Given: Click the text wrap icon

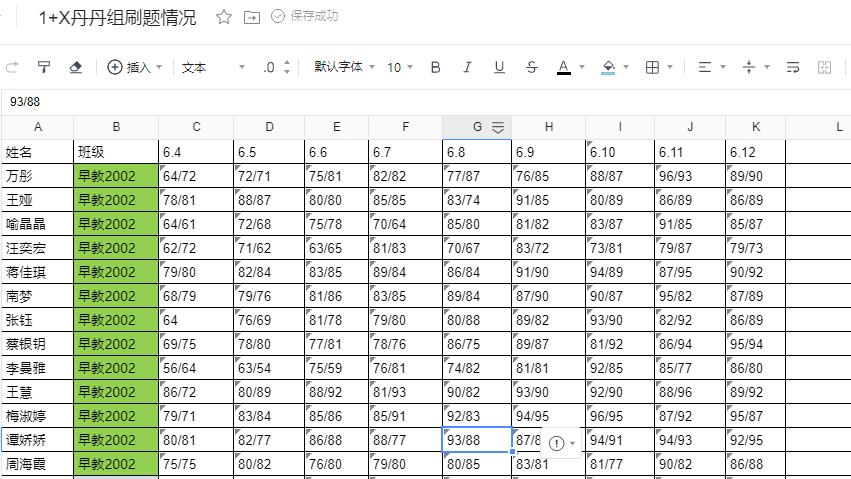Looking at the screenshot, I should coord(793,67).
